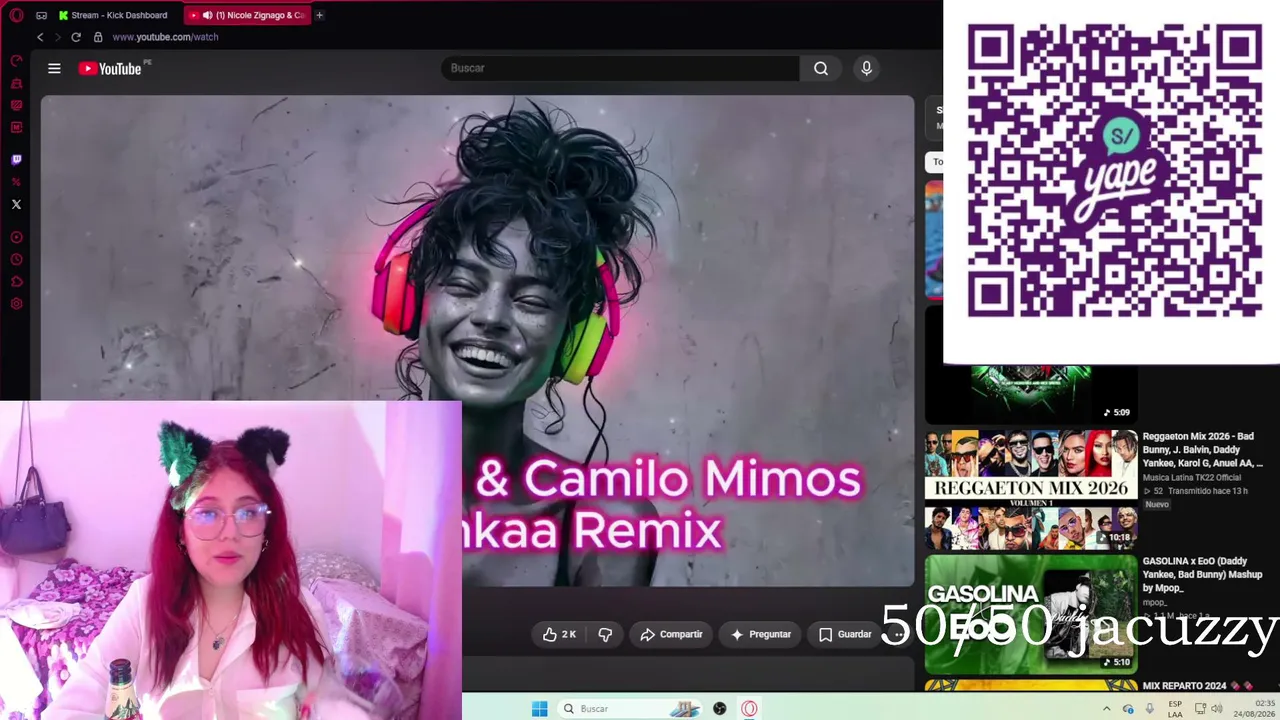Open GX Control speedometer in sidebar
The width and height of the screenshot is (1280, 720).
click(16, 61)
